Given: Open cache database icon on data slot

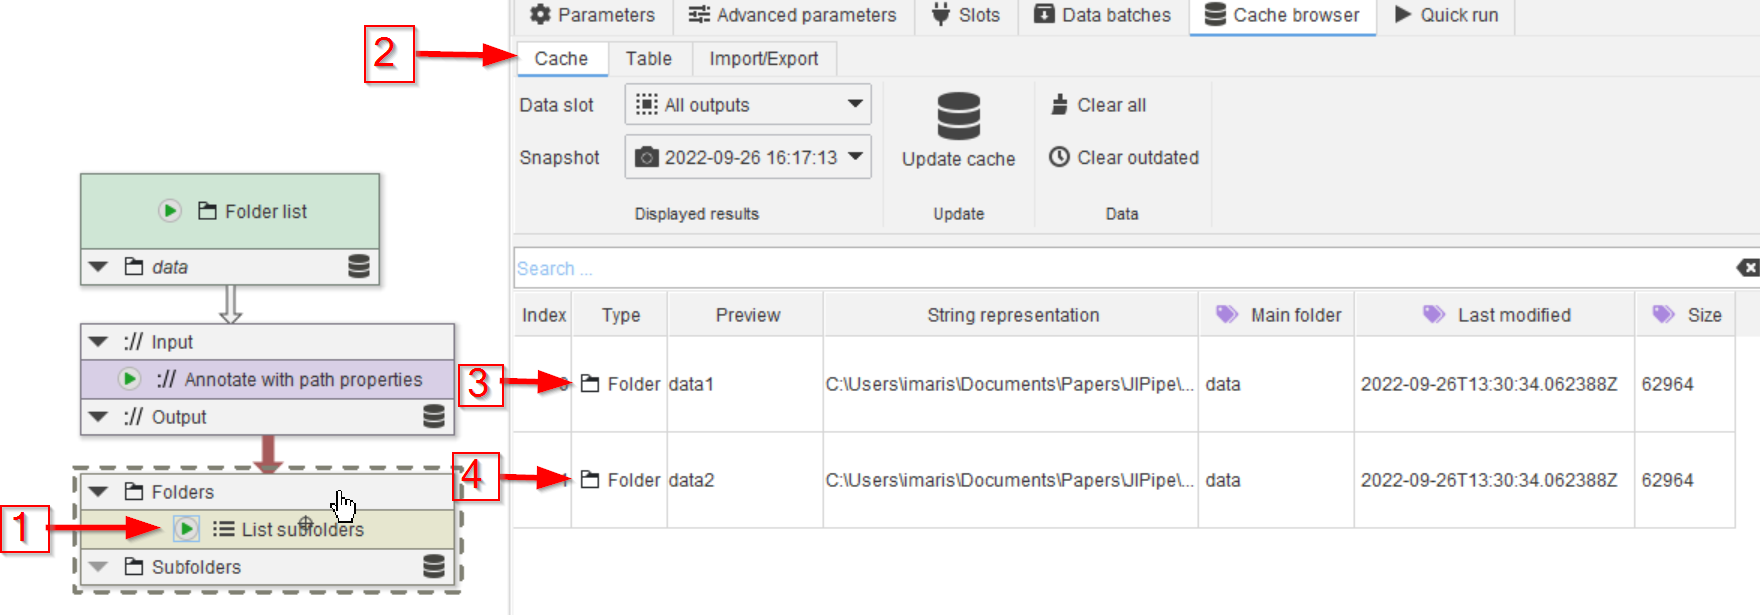Looking at the screenshot, I should pyautogui.click(x=358, y=267).
